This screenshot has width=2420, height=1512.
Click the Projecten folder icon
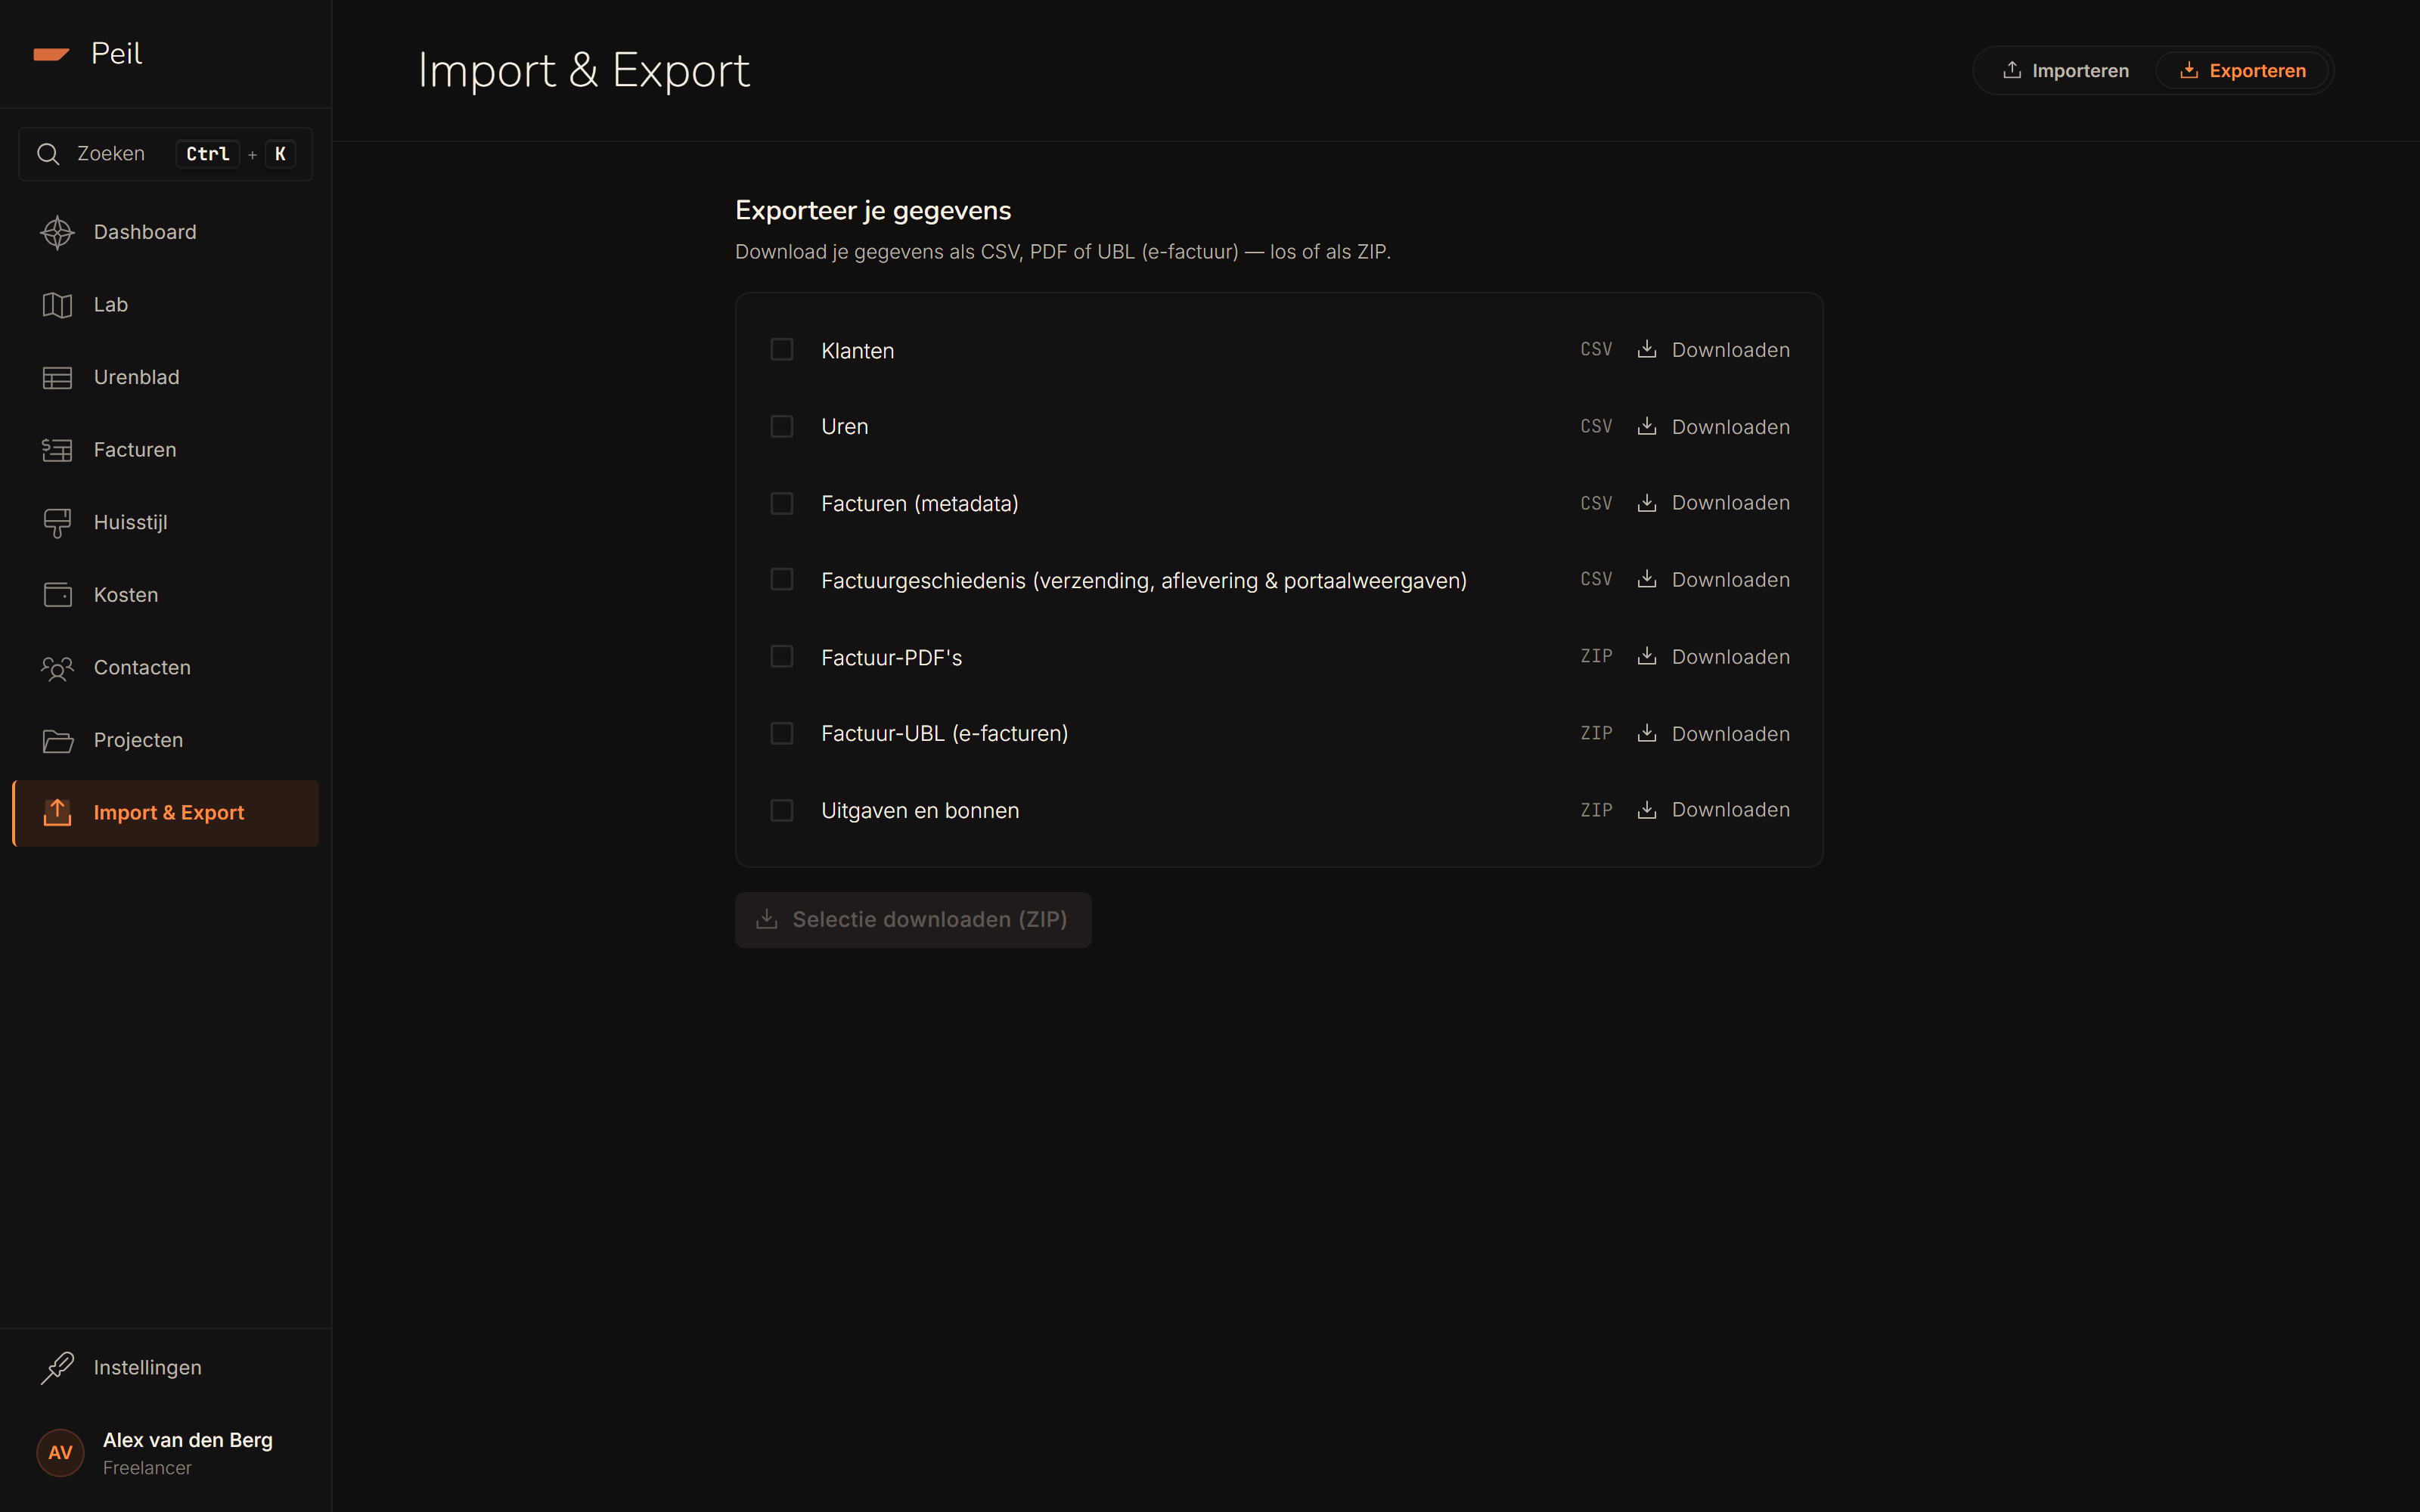coord(57,741)
